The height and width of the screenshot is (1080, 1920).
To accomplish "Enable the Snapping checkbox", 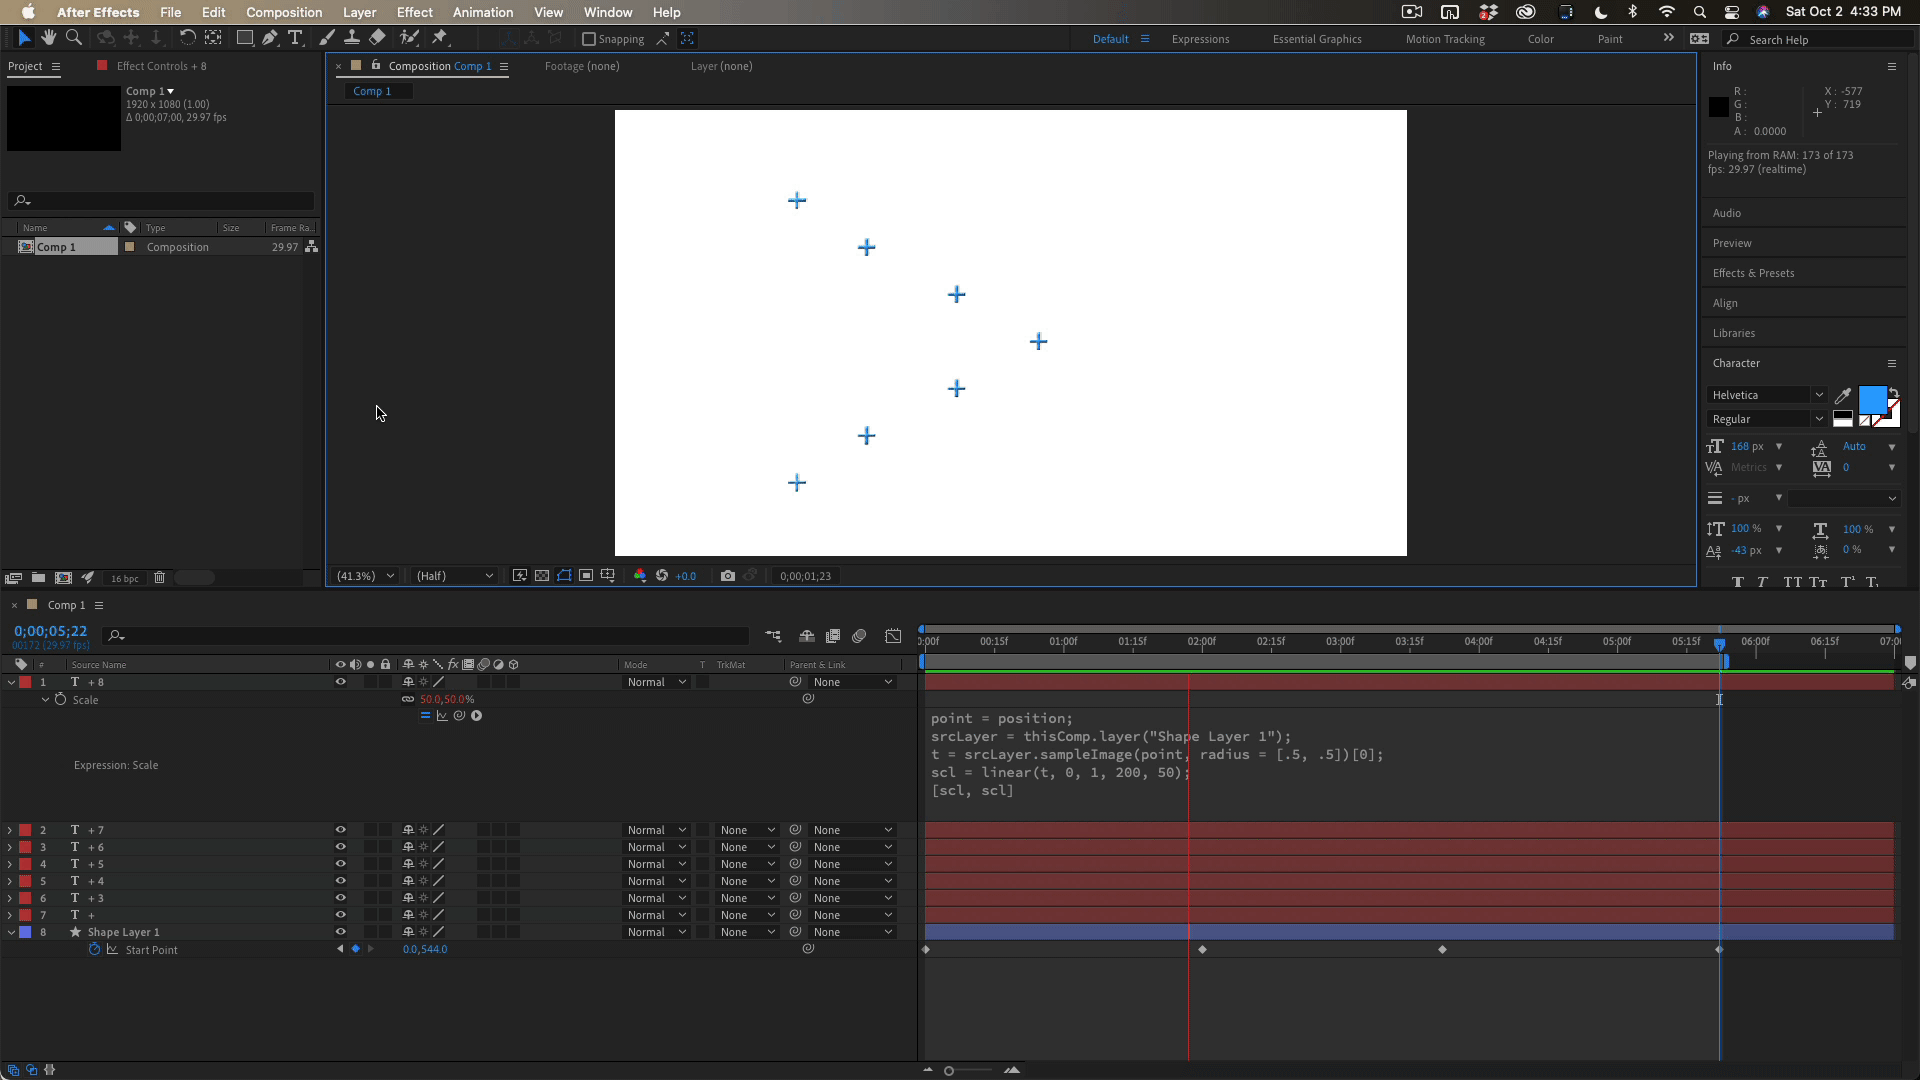I will point(589,39).
